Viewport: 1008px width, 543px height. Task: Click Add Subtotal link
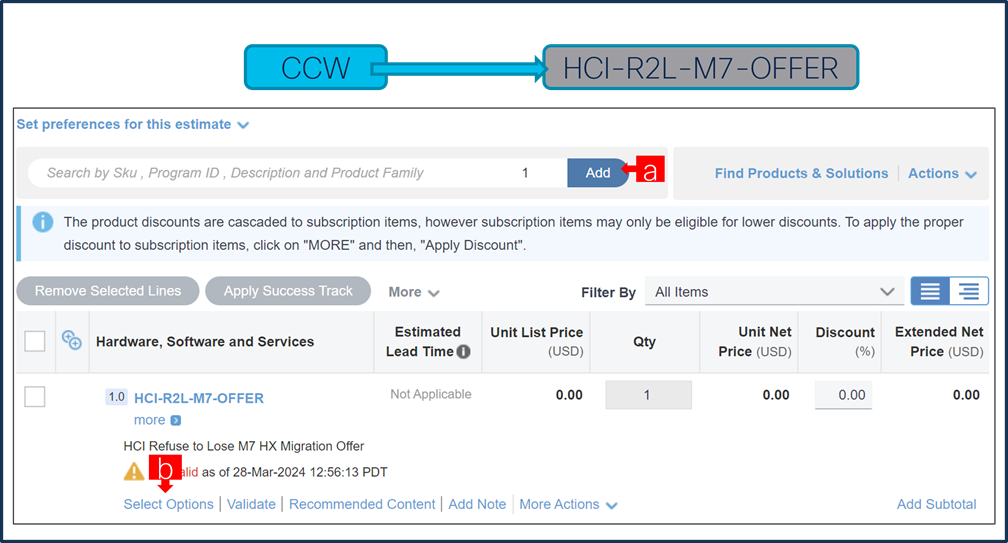[936, 504]
